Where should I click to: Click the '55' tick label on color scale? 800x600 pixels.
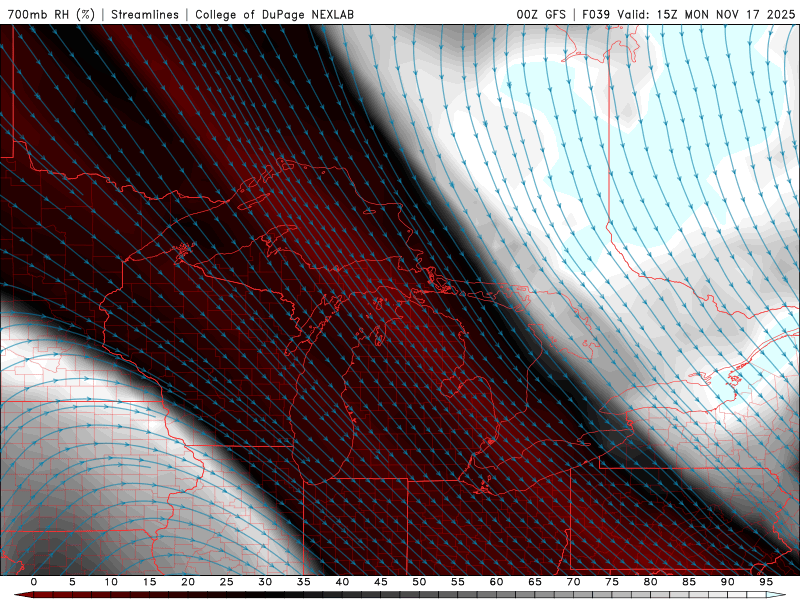pyautogui.click(x=458, y=582)
